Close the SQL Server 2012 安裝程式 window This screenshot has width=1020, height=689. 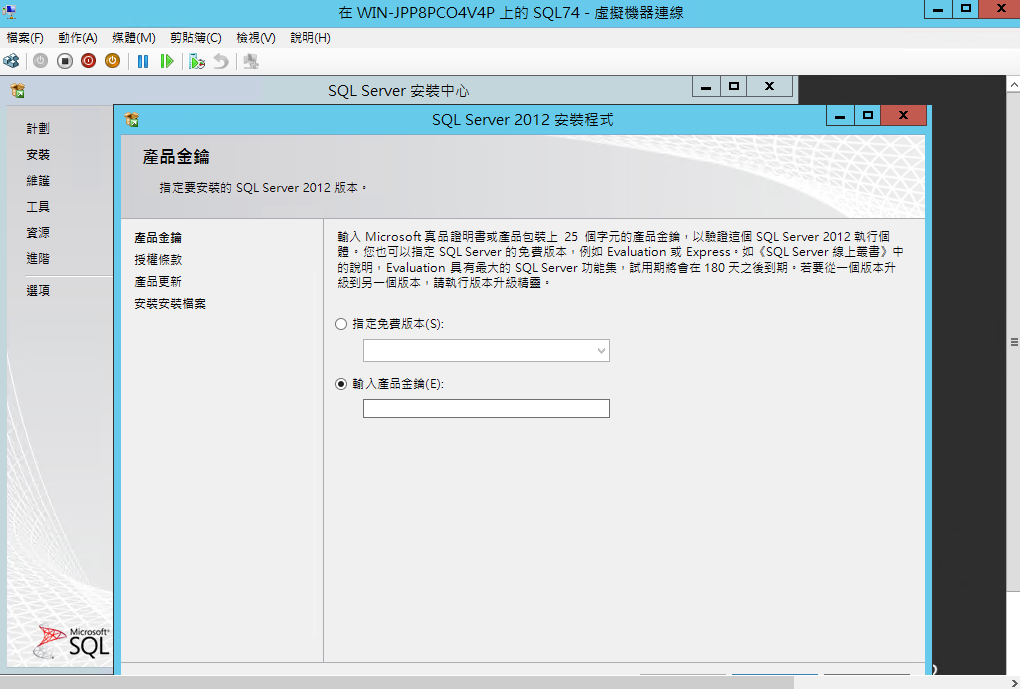coord(903,116)
